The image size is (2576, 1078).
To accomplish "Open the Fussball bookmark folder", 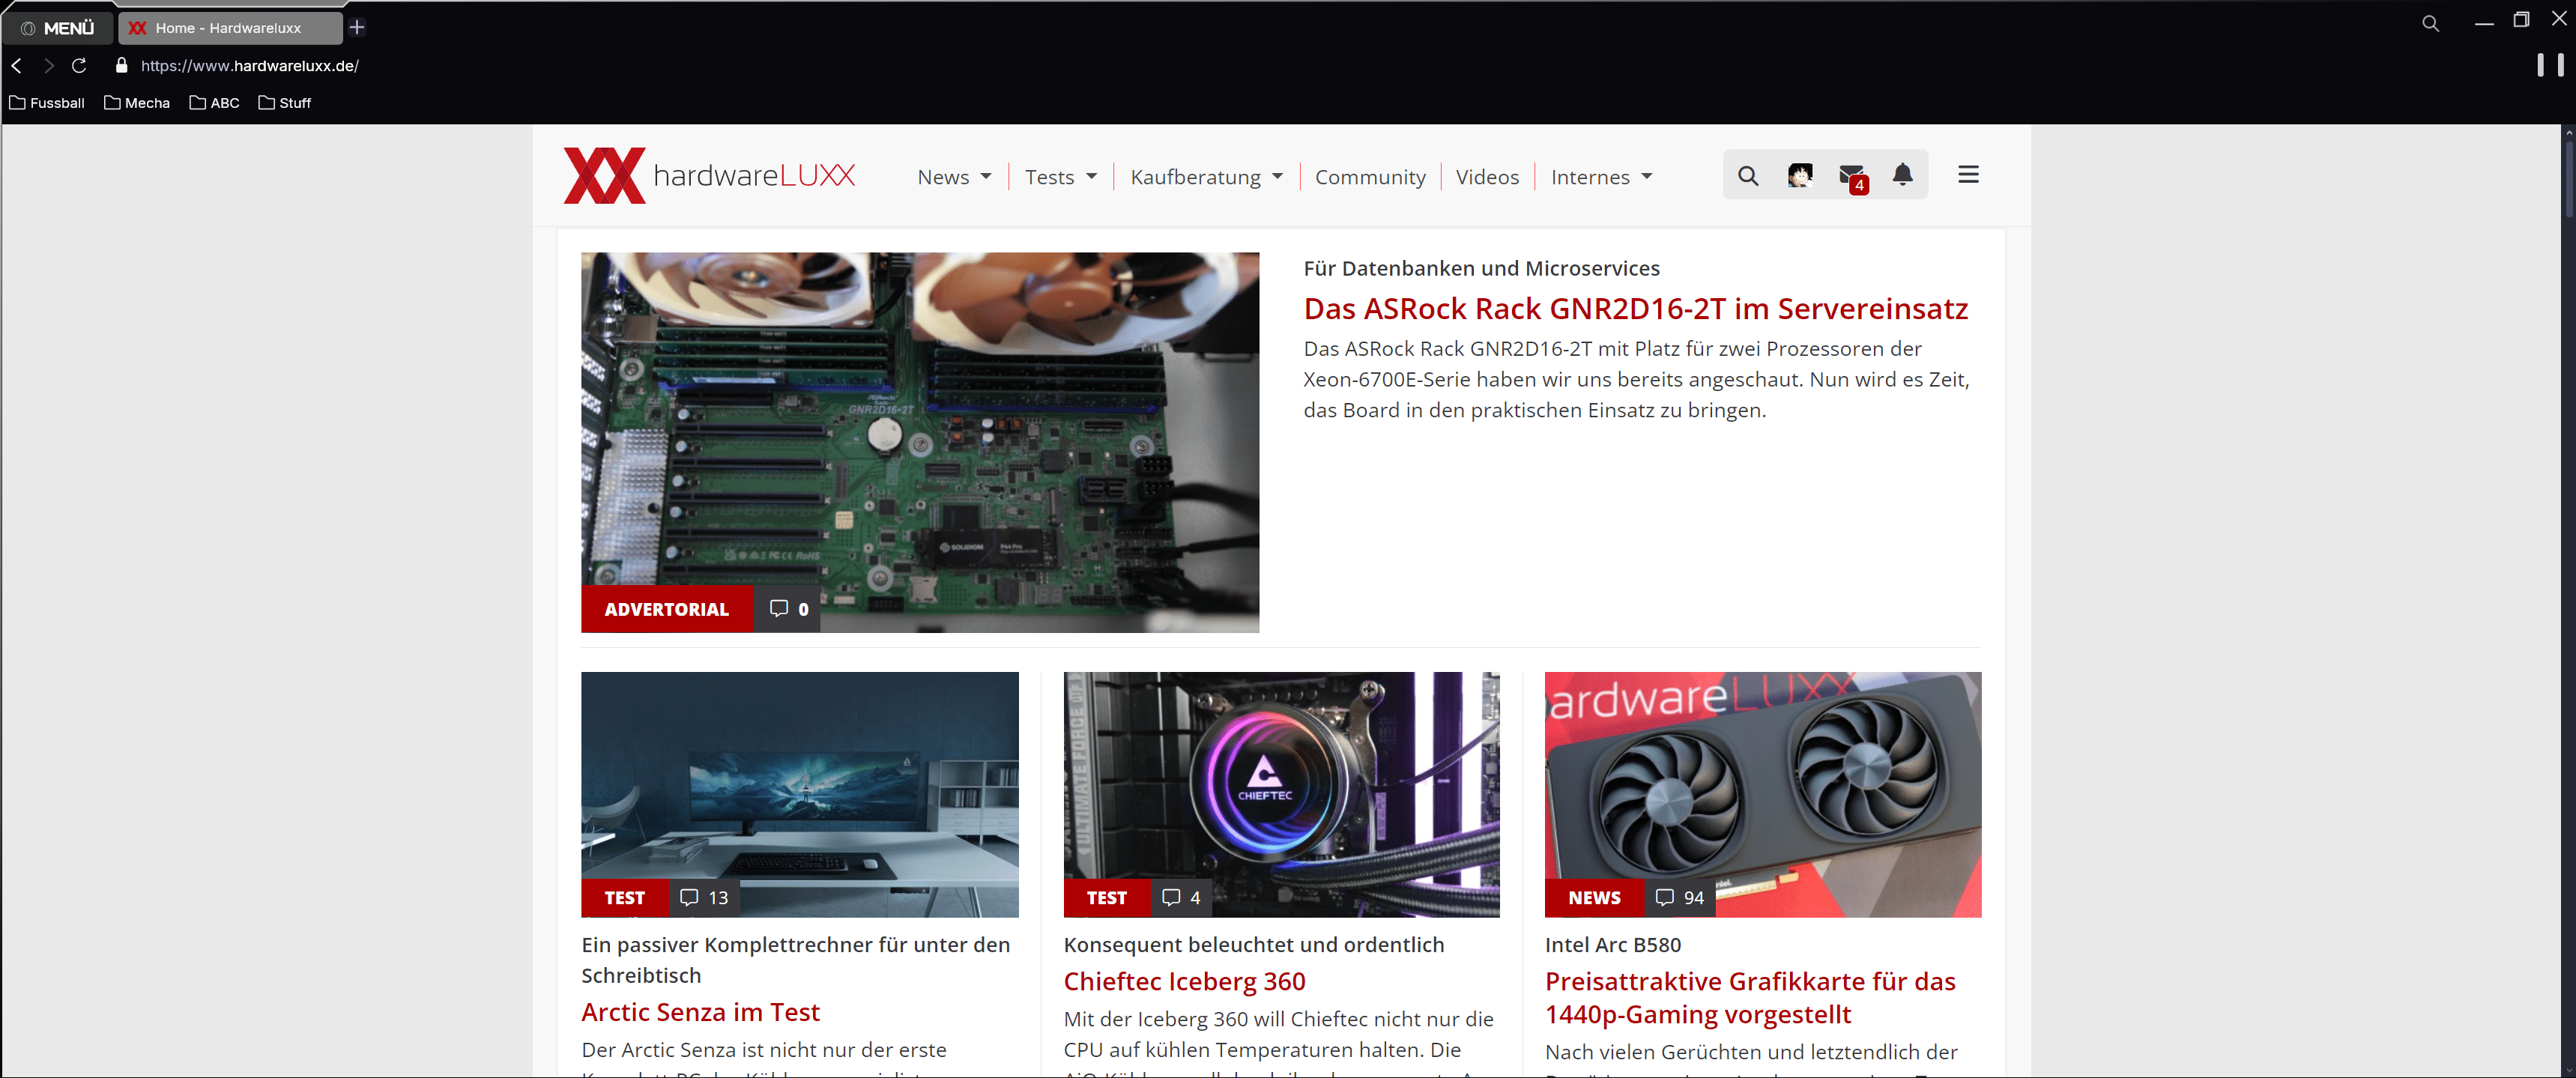I will tap(47, 103).
